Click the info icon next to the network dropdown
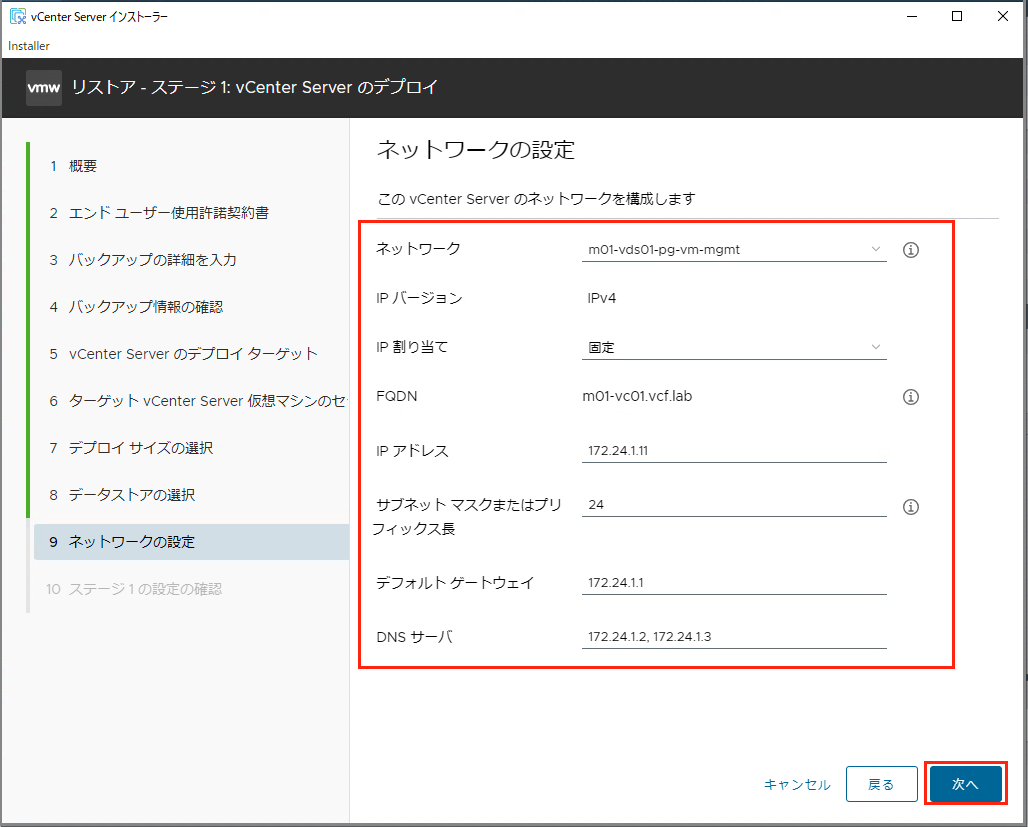The height and width of the screenshot is (827, 1028). point(911,250)
